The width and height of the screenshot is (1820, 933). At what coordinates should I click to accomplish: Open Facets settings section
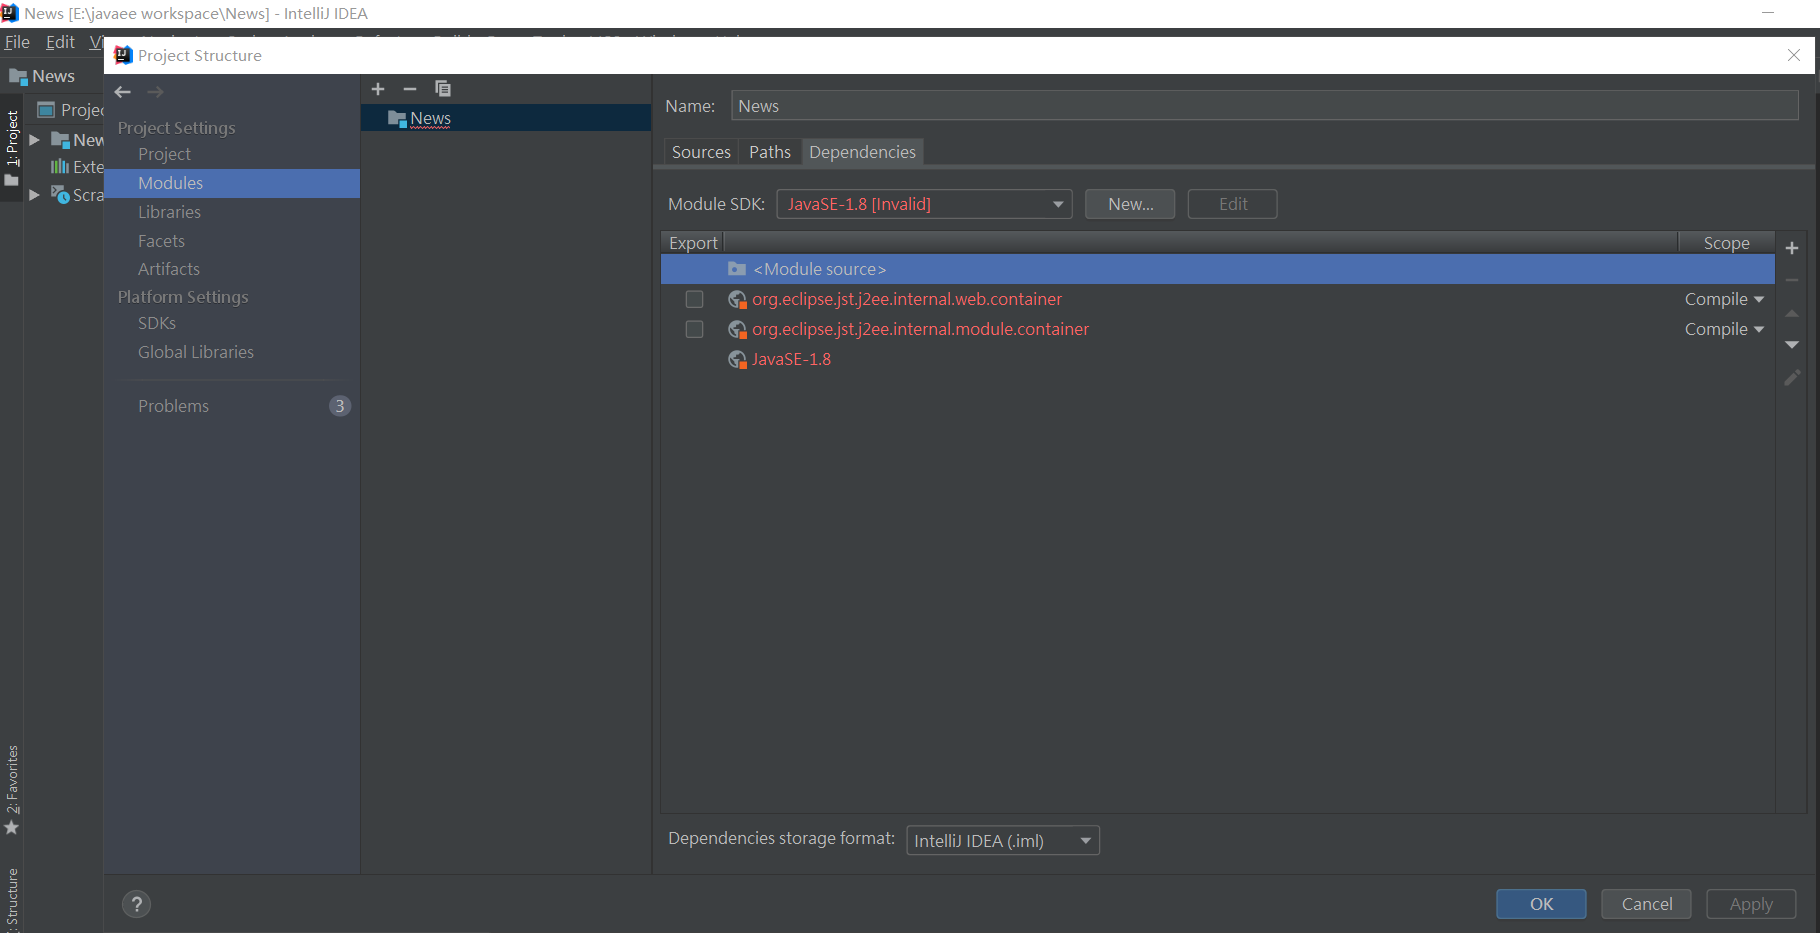click(x=161, y=241)
